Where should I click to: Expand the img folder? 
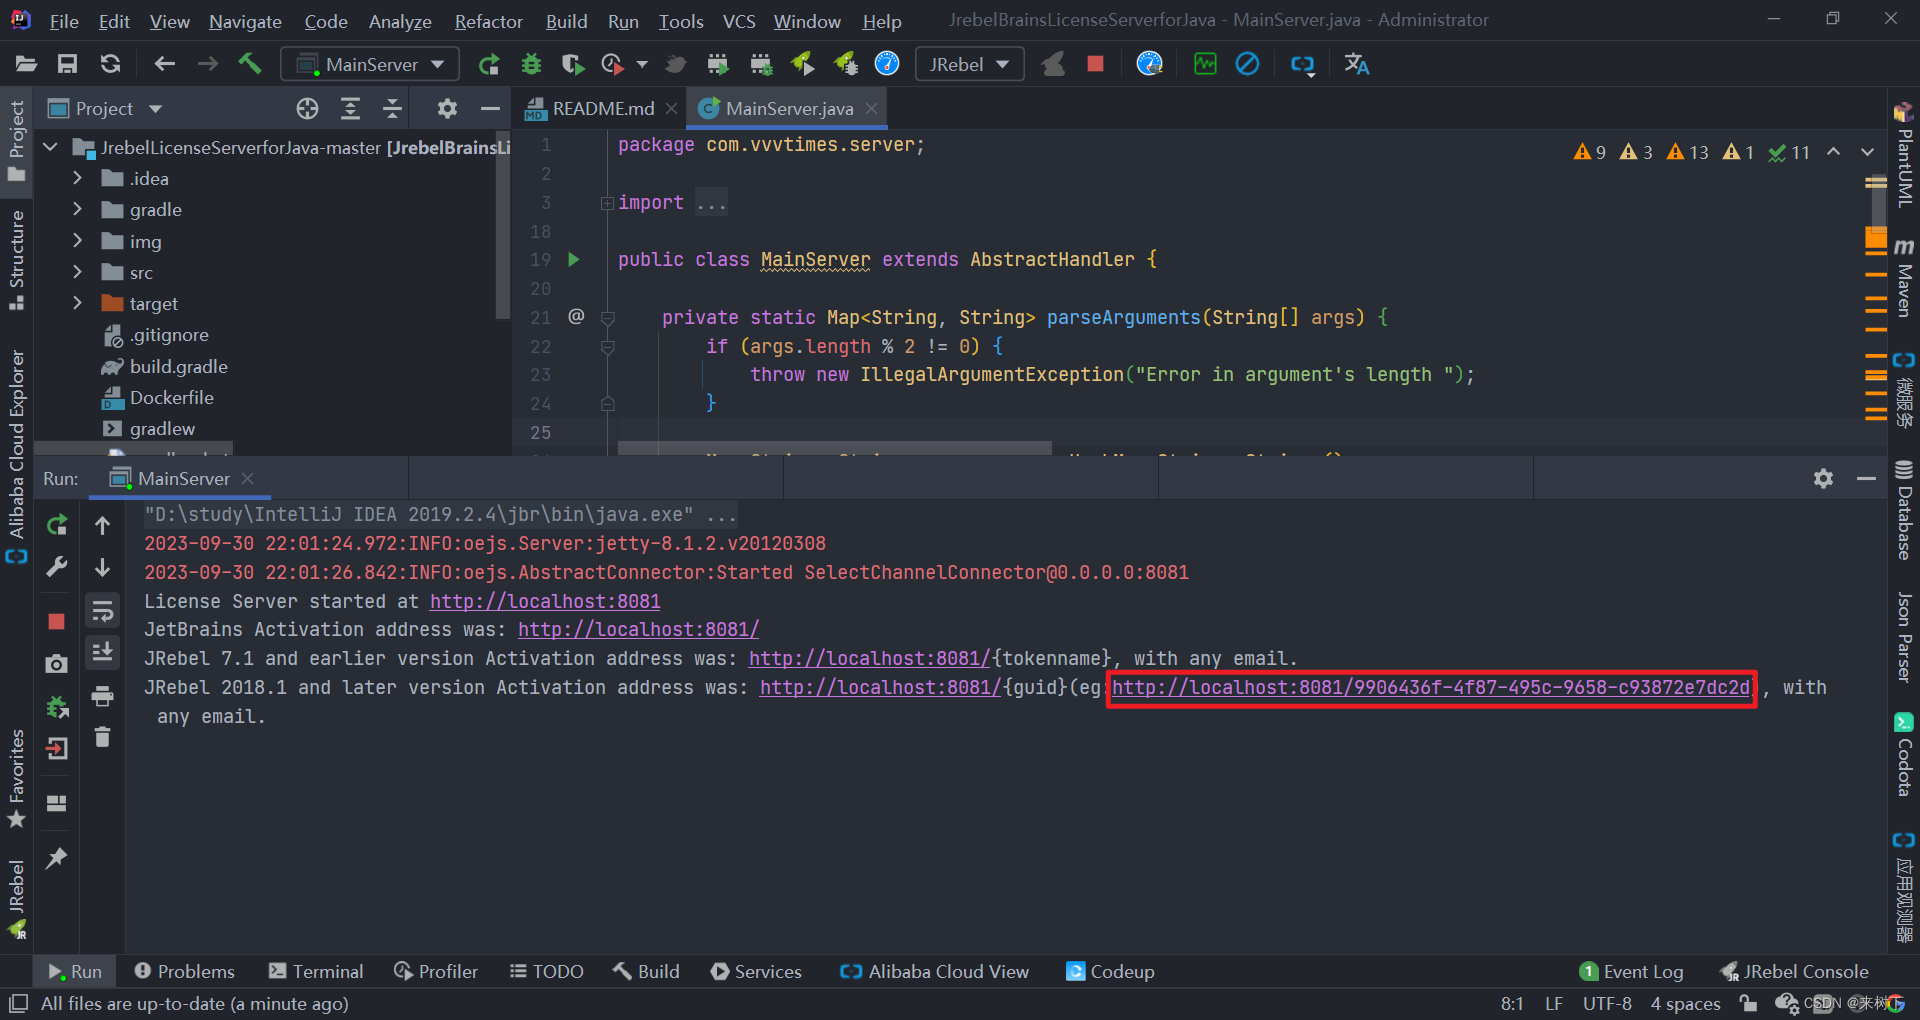(x=77, y=241)
